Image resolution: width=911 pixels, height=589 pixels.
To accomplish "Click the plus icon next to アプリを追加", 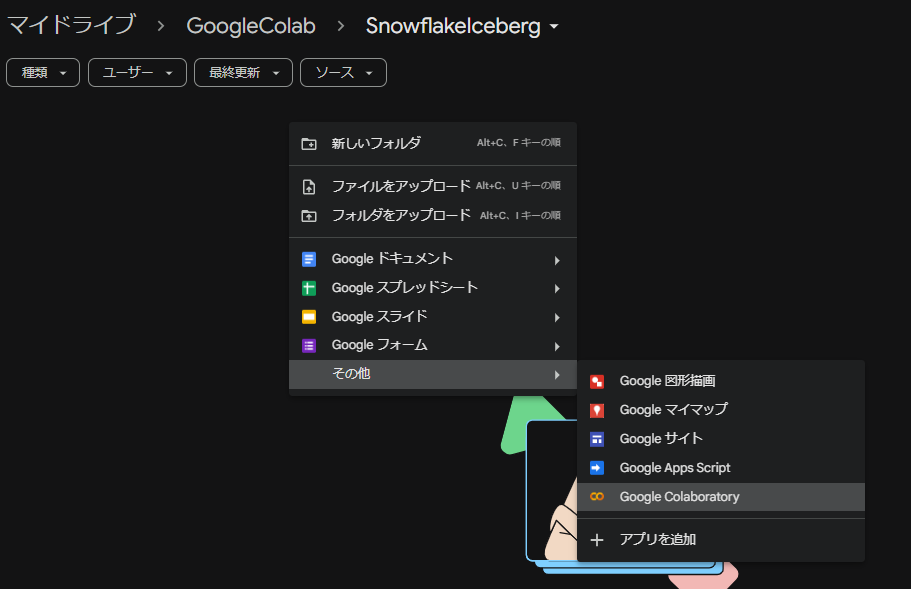I will [x=597, y=540].
